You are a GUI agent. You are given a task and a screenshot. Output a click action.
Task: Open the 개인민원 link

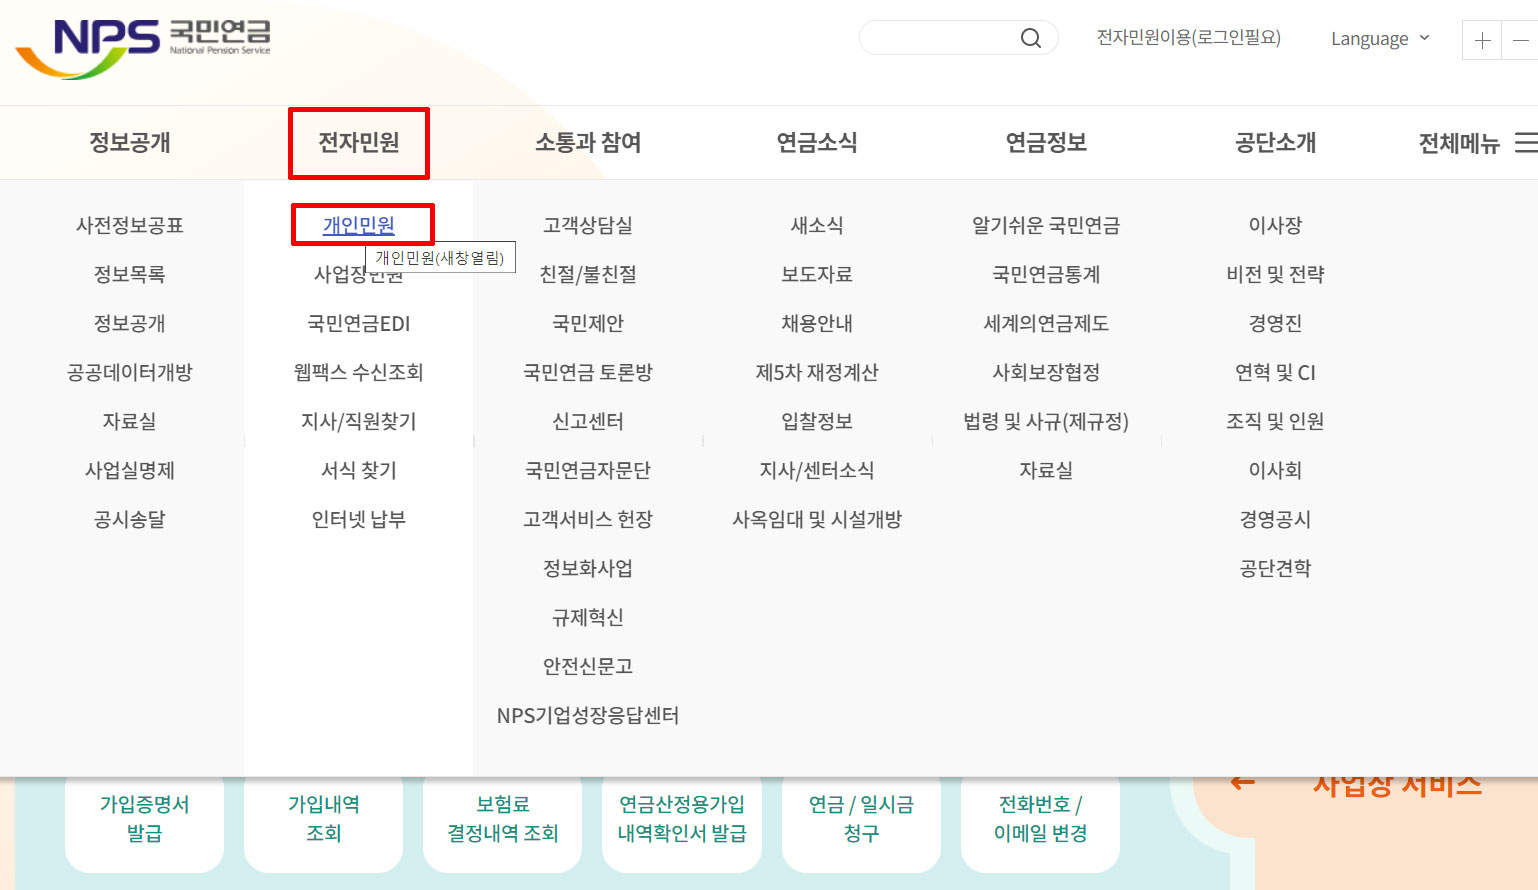[361, 224]
